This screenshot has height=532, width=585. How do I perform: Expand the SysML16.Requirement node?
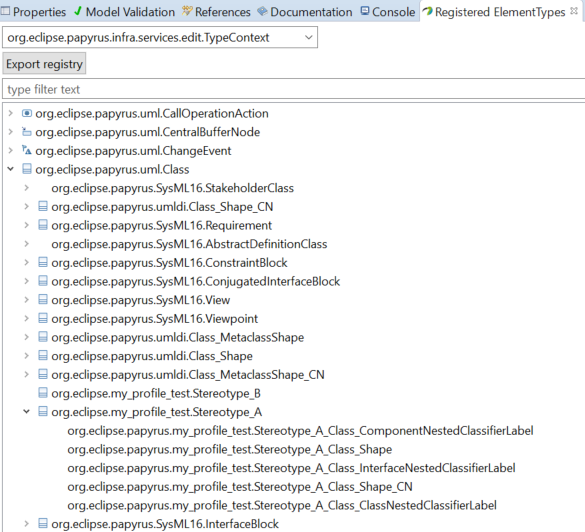click(x=26, y=225)
